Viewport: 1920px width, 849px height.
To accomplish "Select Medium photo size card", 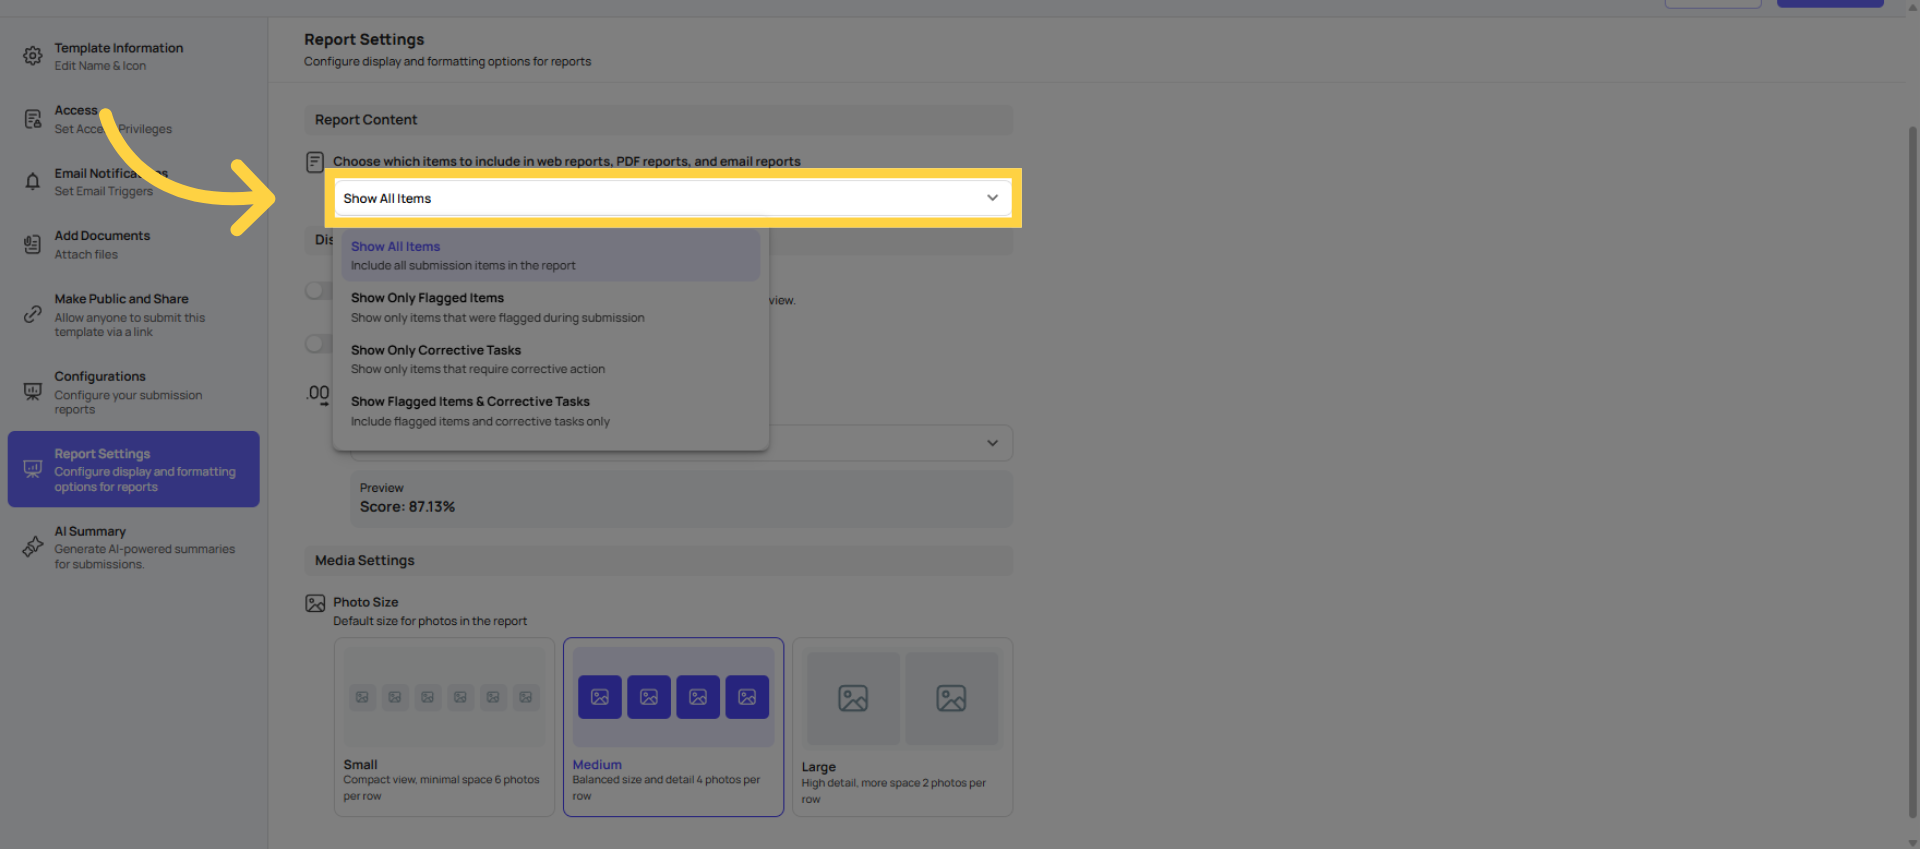I will (673, 727).
